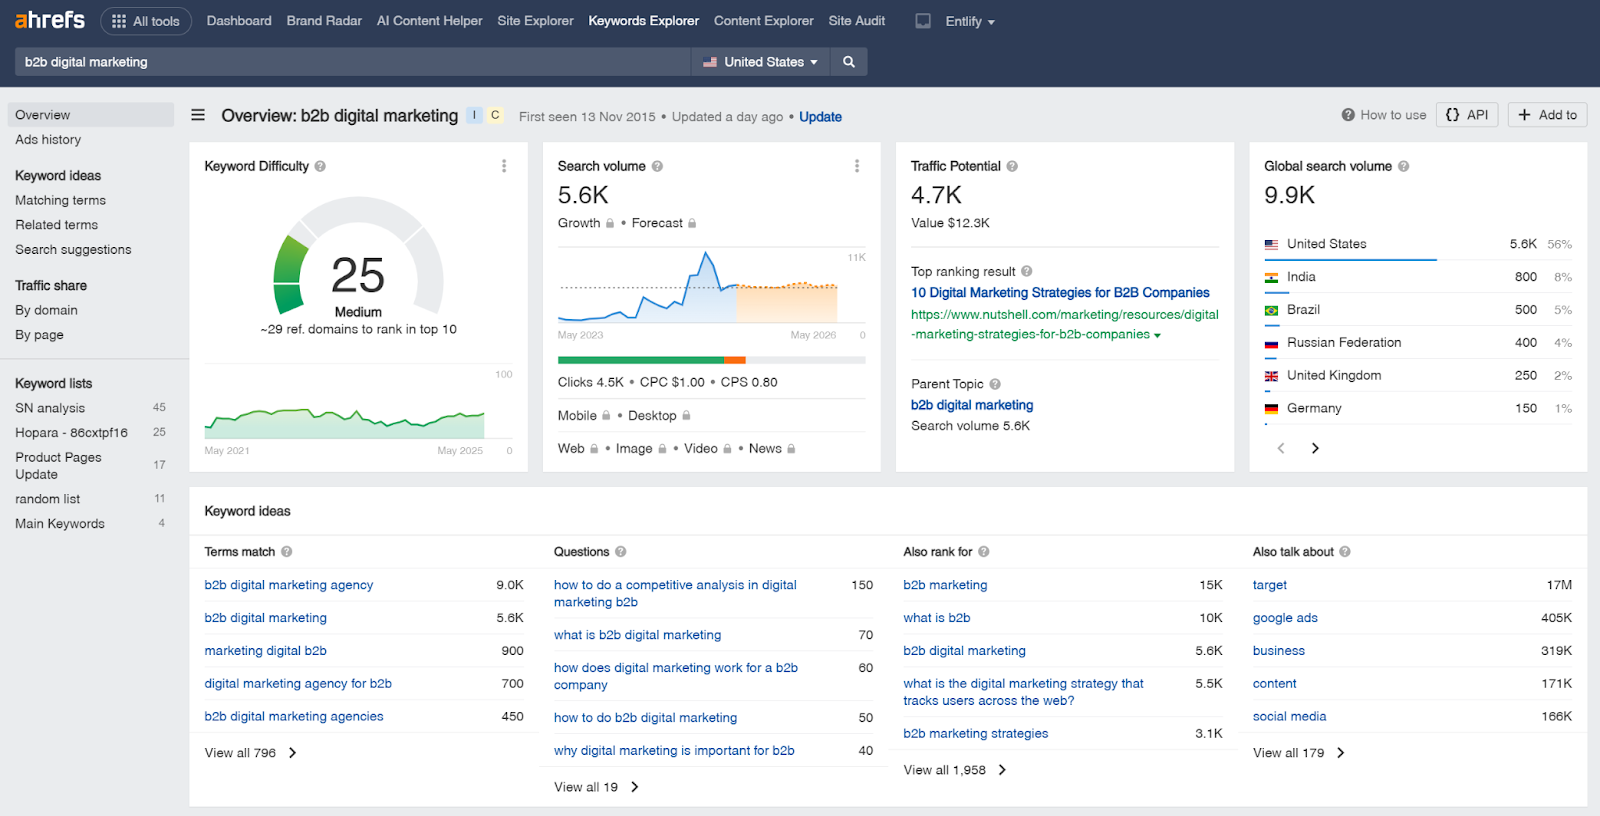Click the Update link
The height and width of the screenshot is (816, 1600).
pos(820,117)
